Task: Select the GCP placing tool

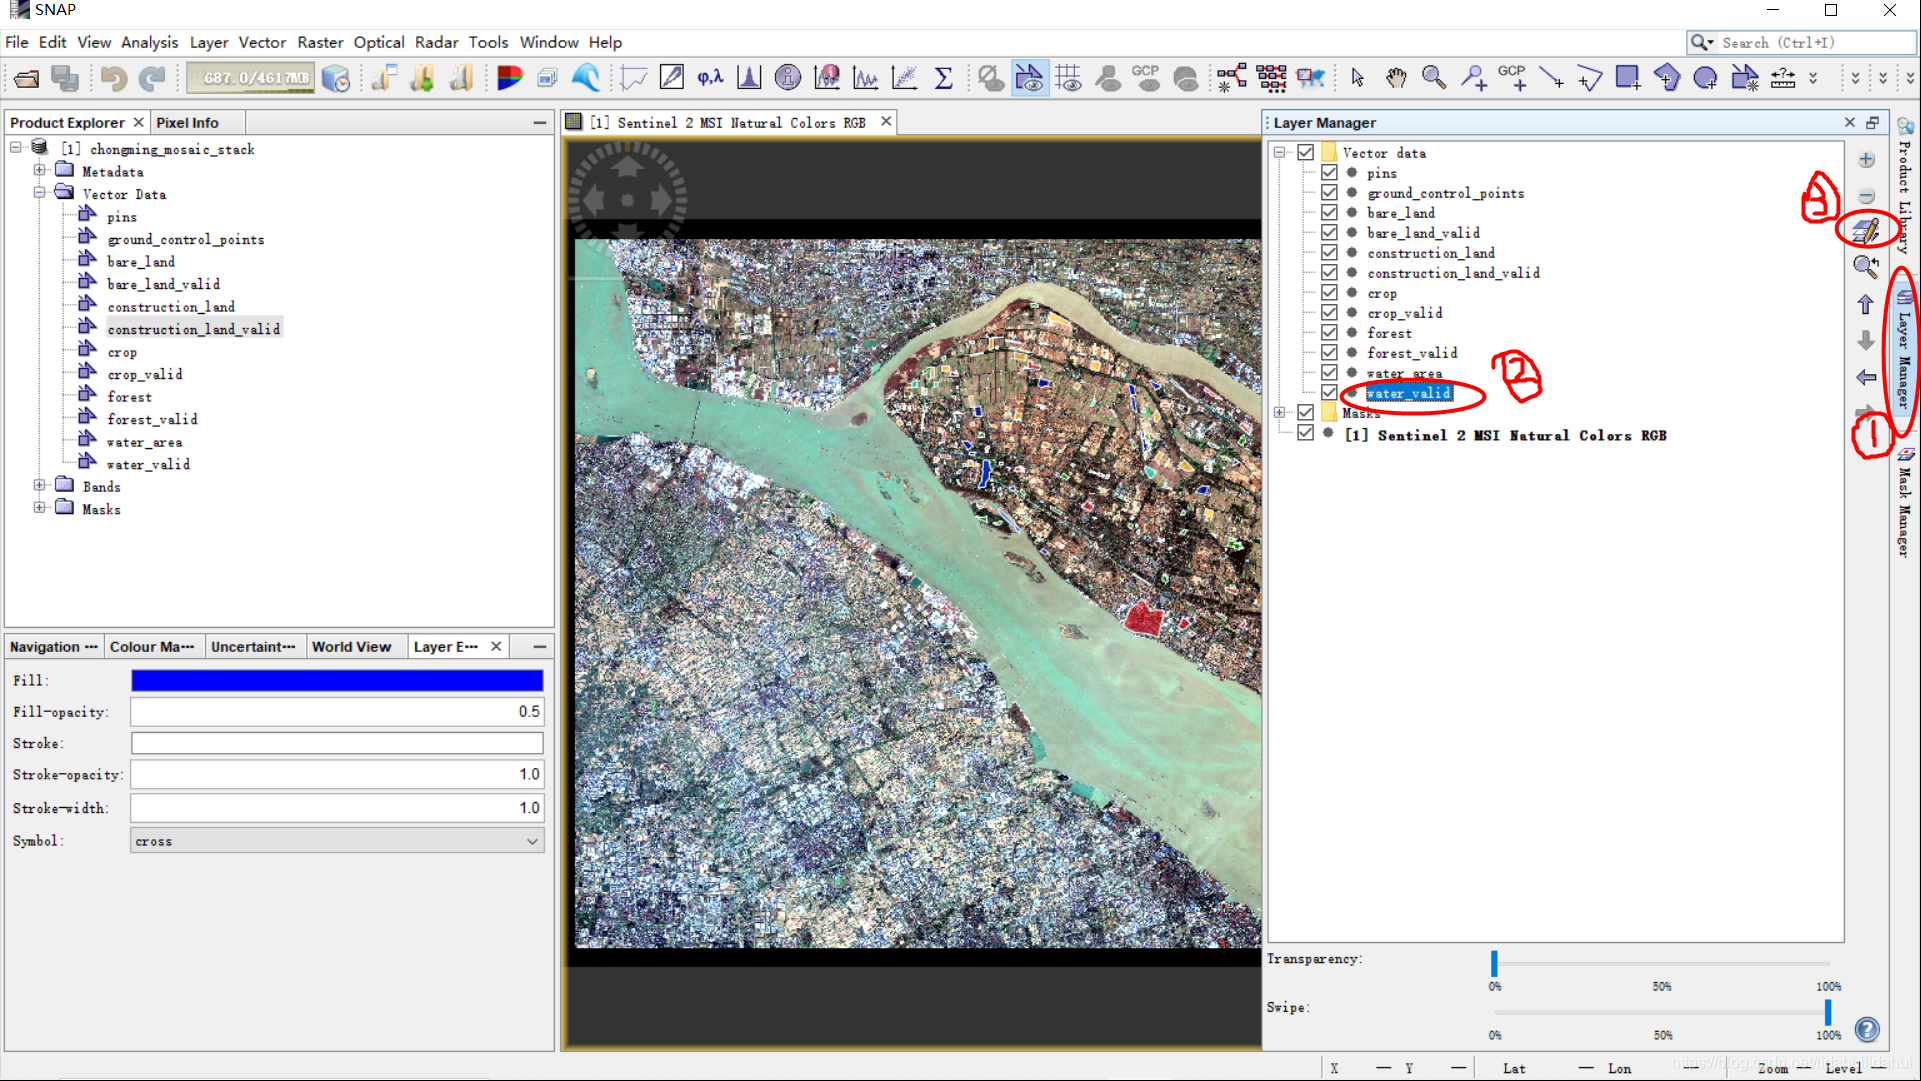Action: [x=1512, y=78]
